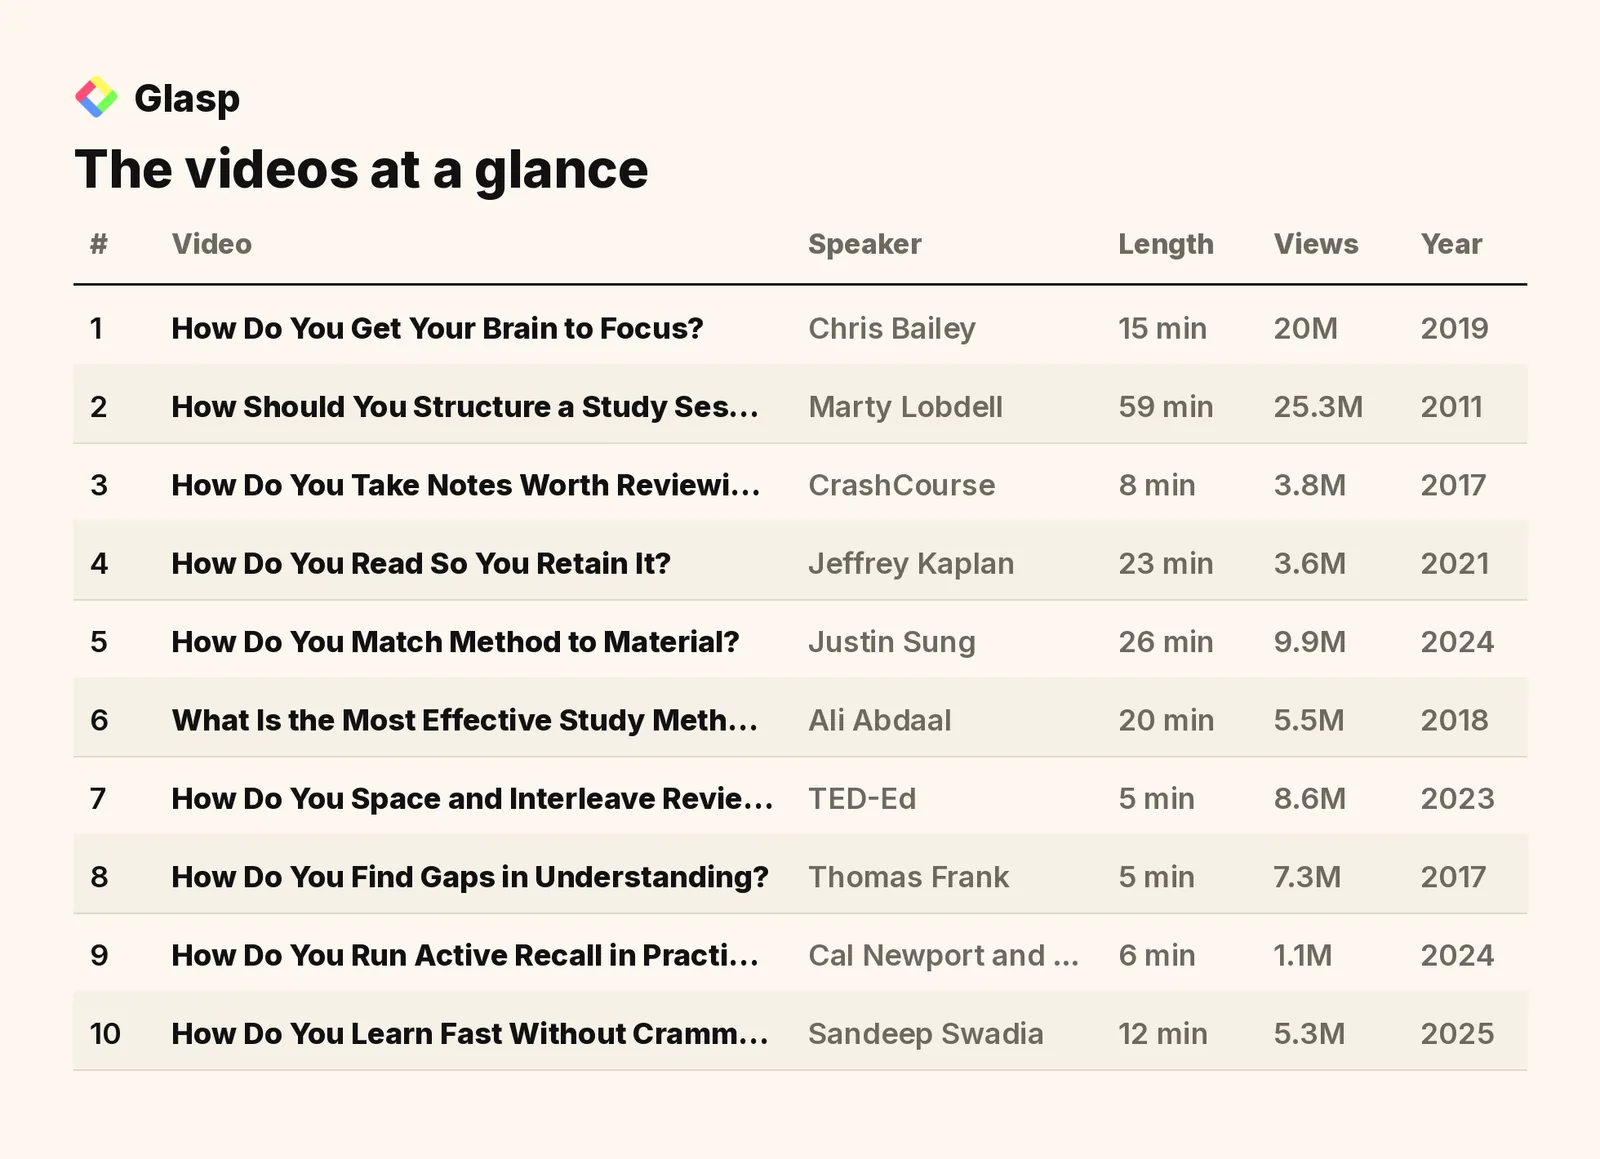Image resolution: width=1600 pixels, height=1159 pixels.
Task: Click the '20 min' length cell
Action: pyautogui.click(x=1166, y=720)
